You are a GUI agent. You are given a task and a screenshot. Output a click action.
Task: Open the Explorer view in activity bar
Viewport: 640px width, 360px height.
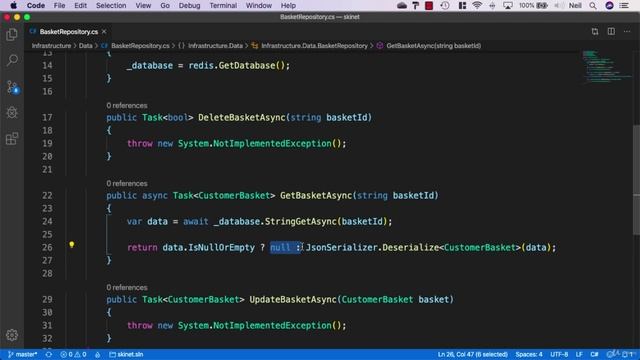(x=12, y=35)
